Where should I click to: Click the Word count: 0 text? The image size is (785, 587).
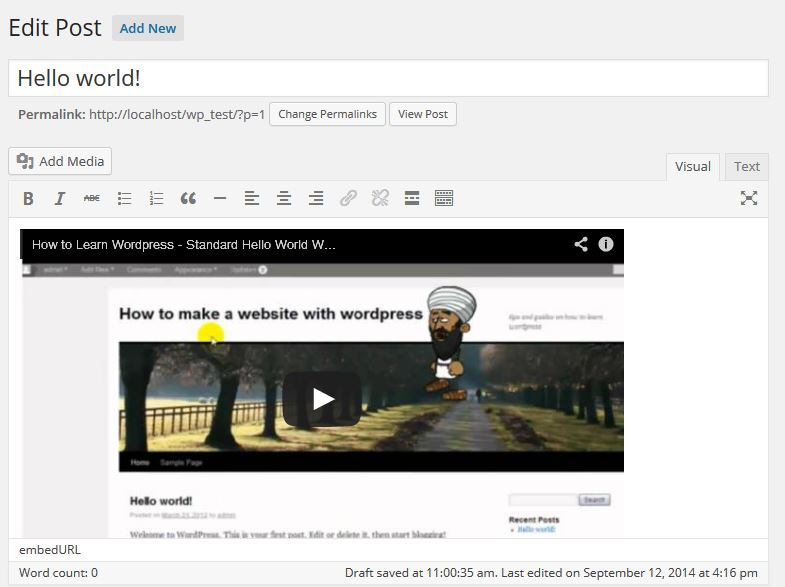[x=58, y=572]
